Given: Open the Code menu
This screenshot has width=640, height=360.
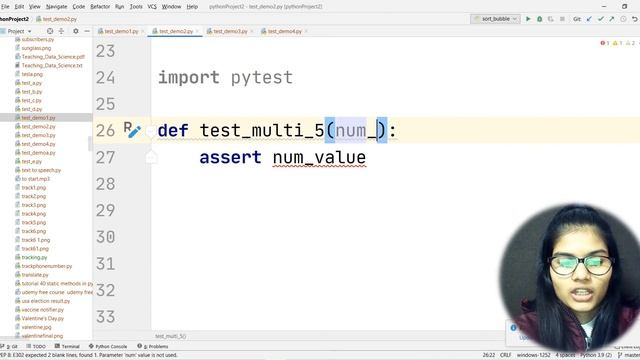Looking at the screenshot, I should point(79,7).
